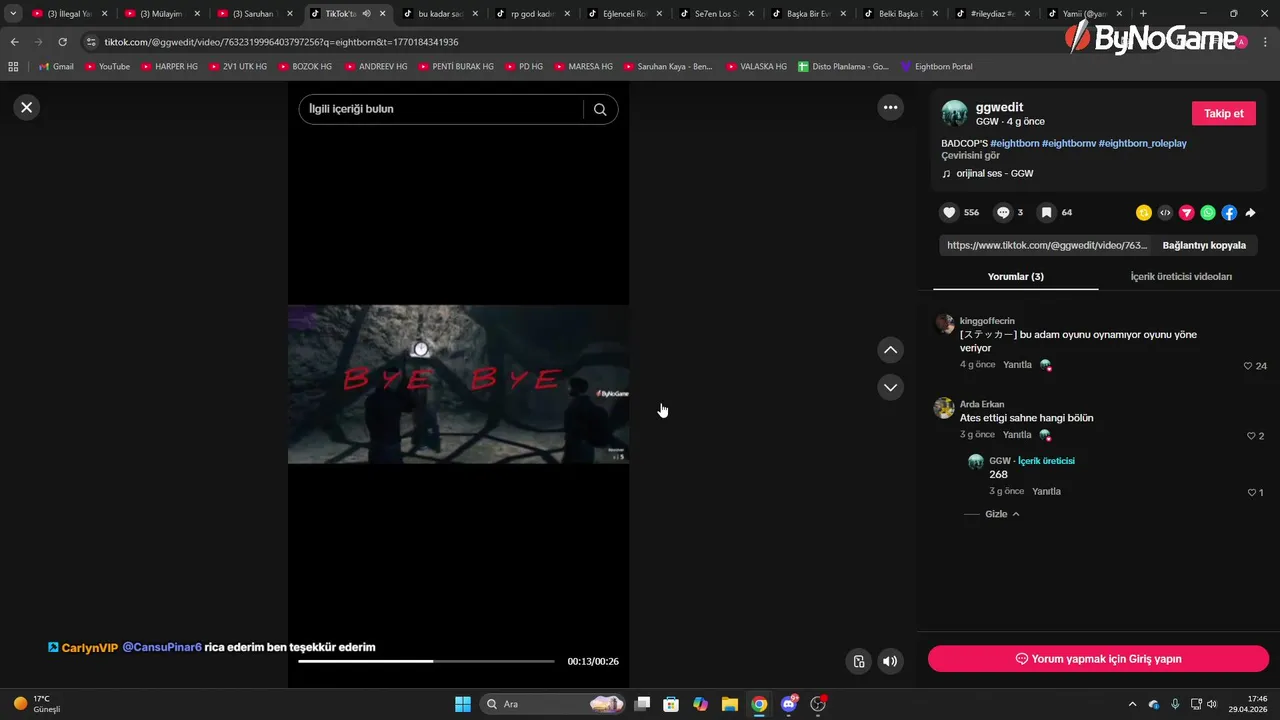Click the browser back arrow
Screen dimensions: 1280x720
click(15, 42)
